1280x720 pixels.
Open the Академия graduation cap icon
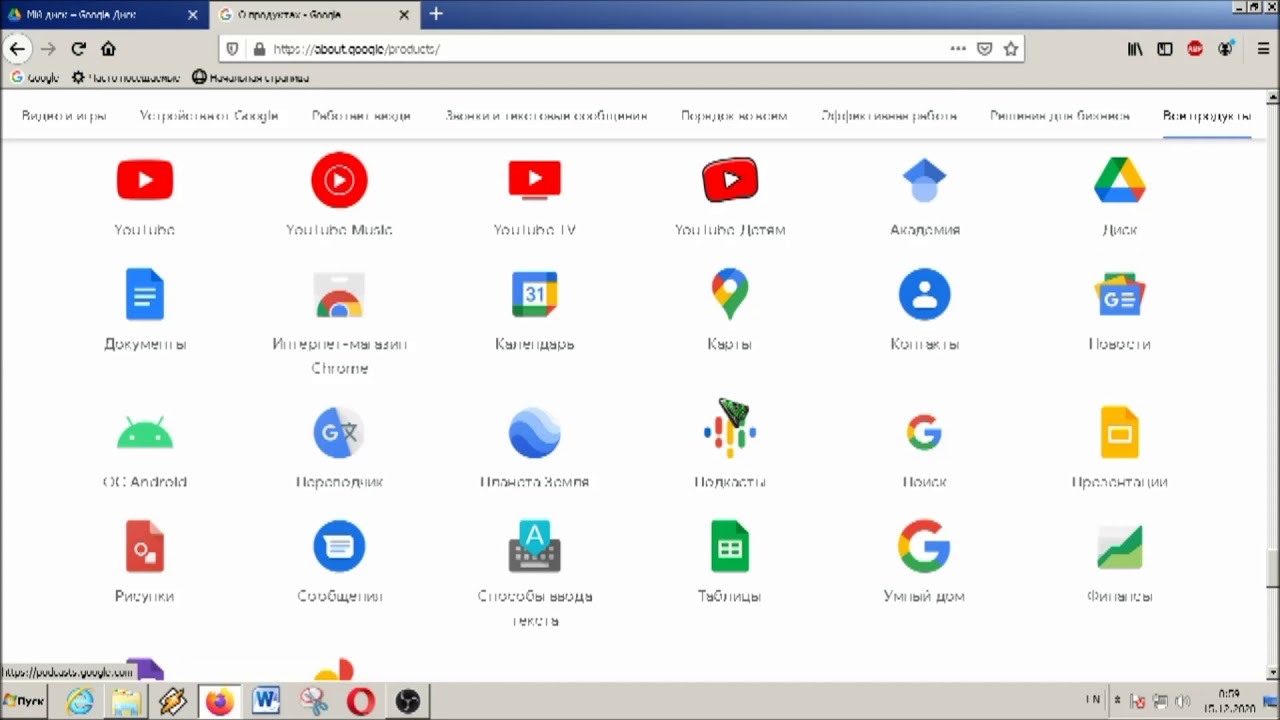(924, 180)
